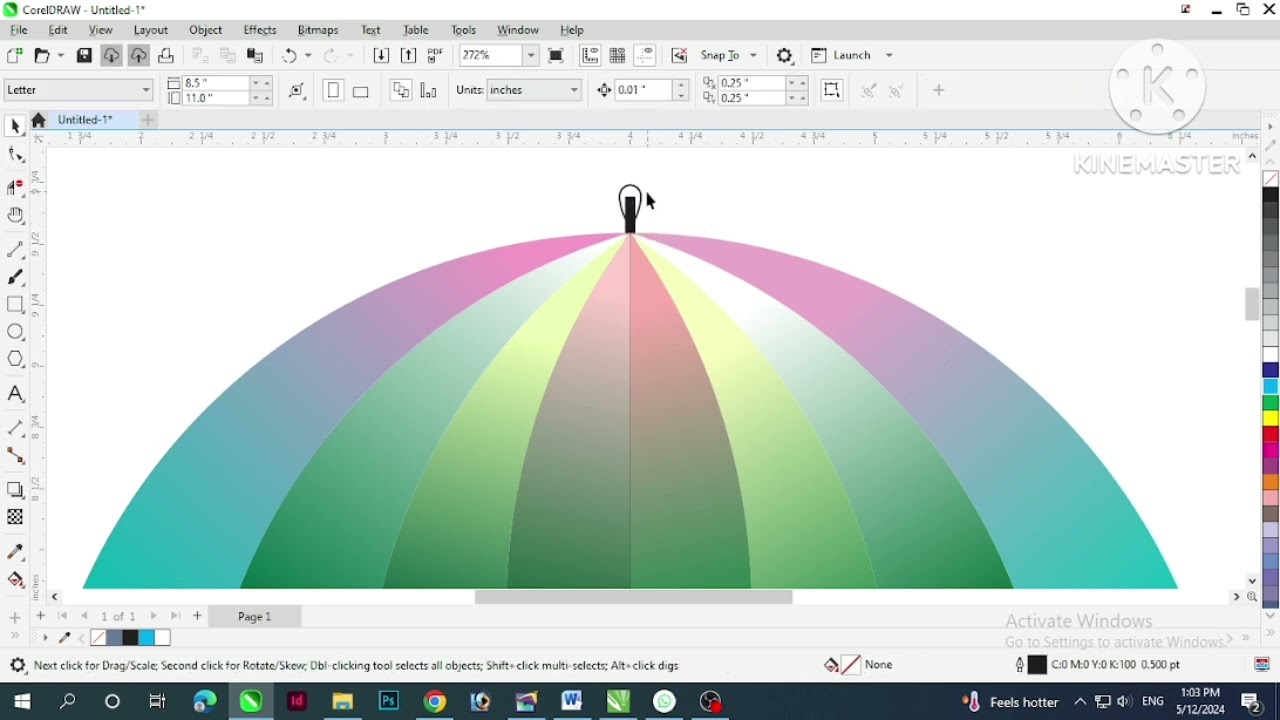Expand the Launch dropdown
Viewport: 1280px width, 720px height.
(889, 56)
